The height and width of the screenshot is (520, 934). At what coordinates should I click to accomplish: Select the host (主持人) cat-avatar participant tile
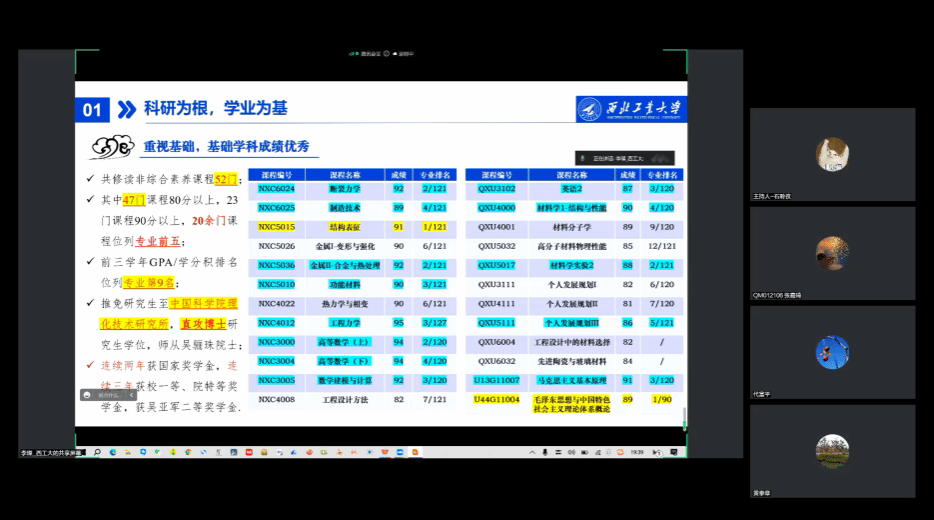pyautogui.click(x=832, y=155)
